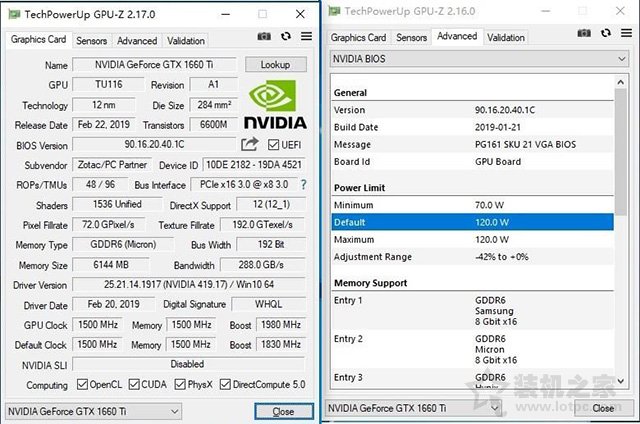Click the Shaders field 1536 Unified
Screen dimensions: 640x424
[118, 204]
